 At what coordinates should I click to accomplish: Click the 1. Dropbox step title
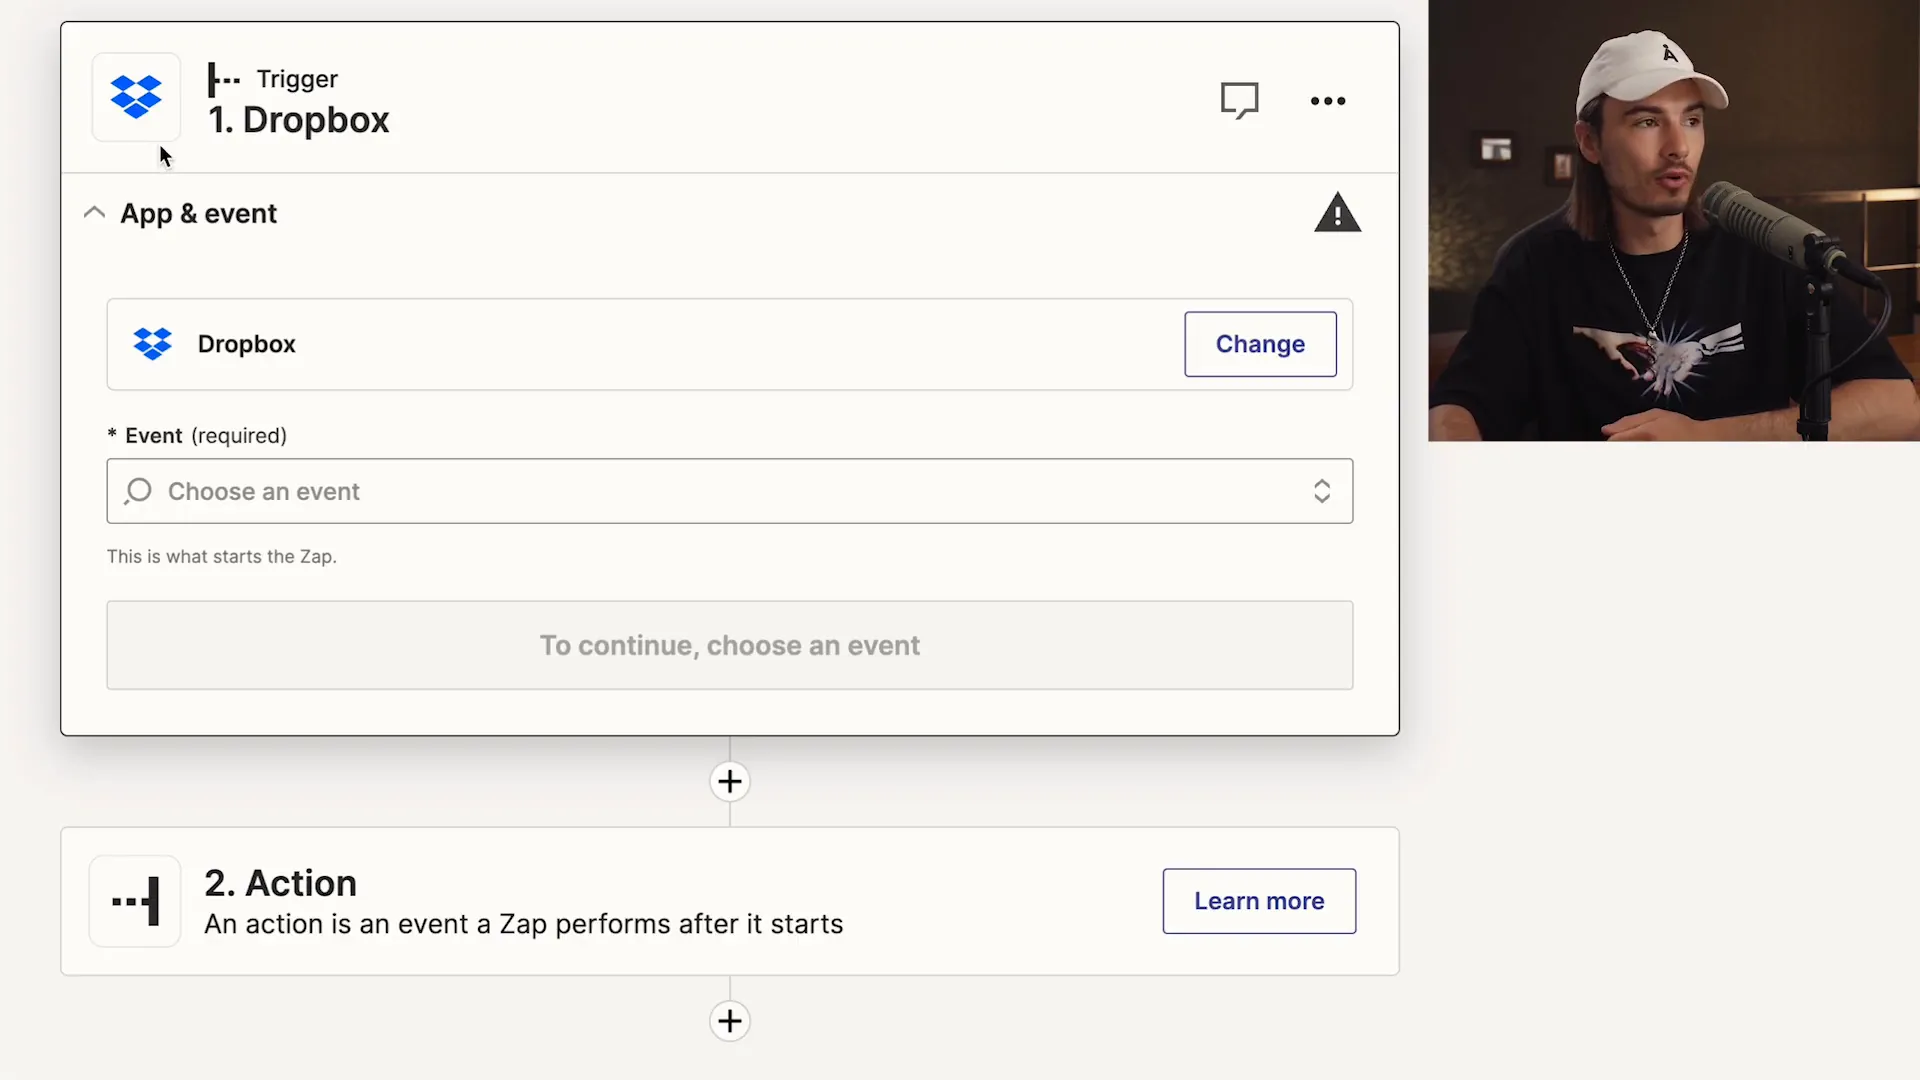coord(298,120)
